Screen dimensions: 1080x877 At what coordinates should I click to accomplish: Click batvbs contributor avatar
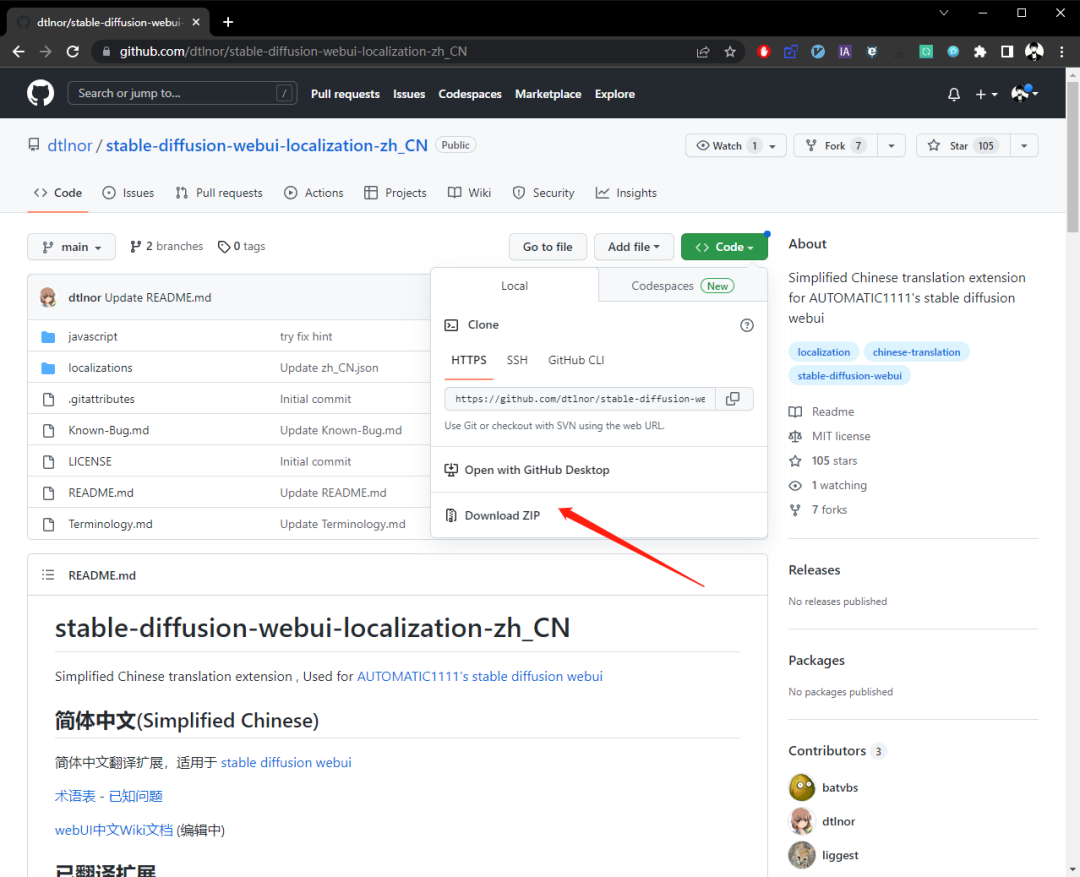pyautogui.click(x=802, y=787)
